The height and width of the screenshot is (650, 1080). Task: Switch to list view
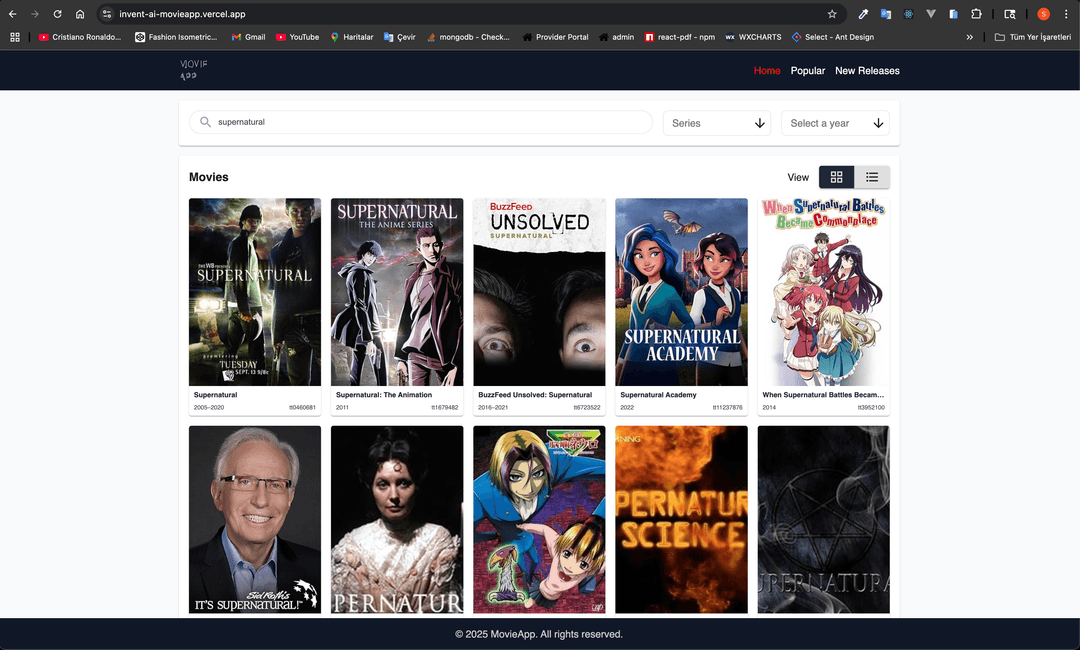(x=872, y=177)
